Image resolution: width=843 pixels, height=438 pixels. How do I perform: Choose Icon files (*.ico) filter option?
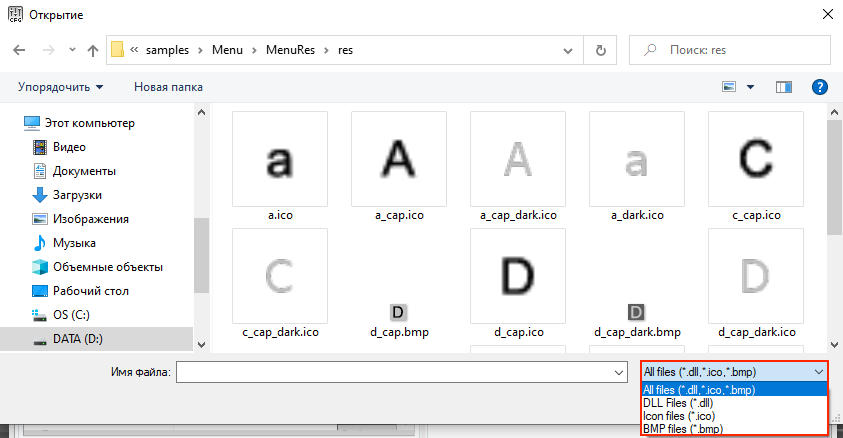[680, 416]
